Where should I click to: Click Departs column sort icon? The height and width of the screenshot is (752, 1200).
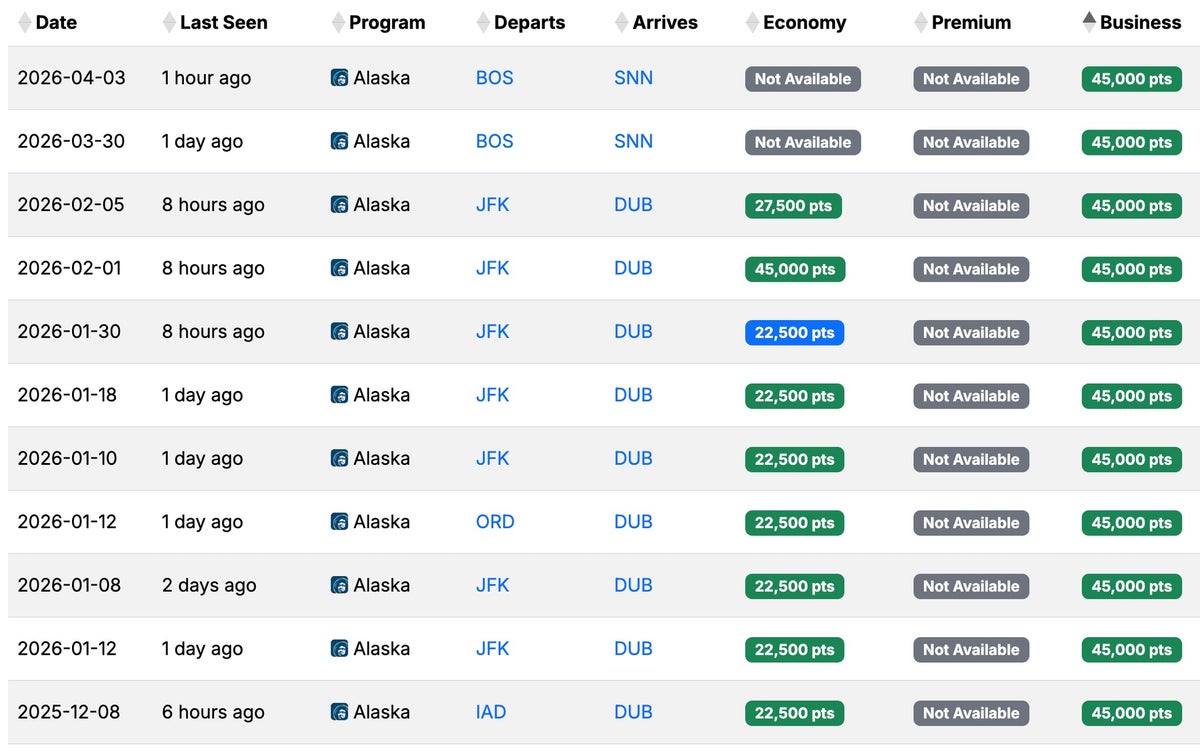(x=484, y=23)
